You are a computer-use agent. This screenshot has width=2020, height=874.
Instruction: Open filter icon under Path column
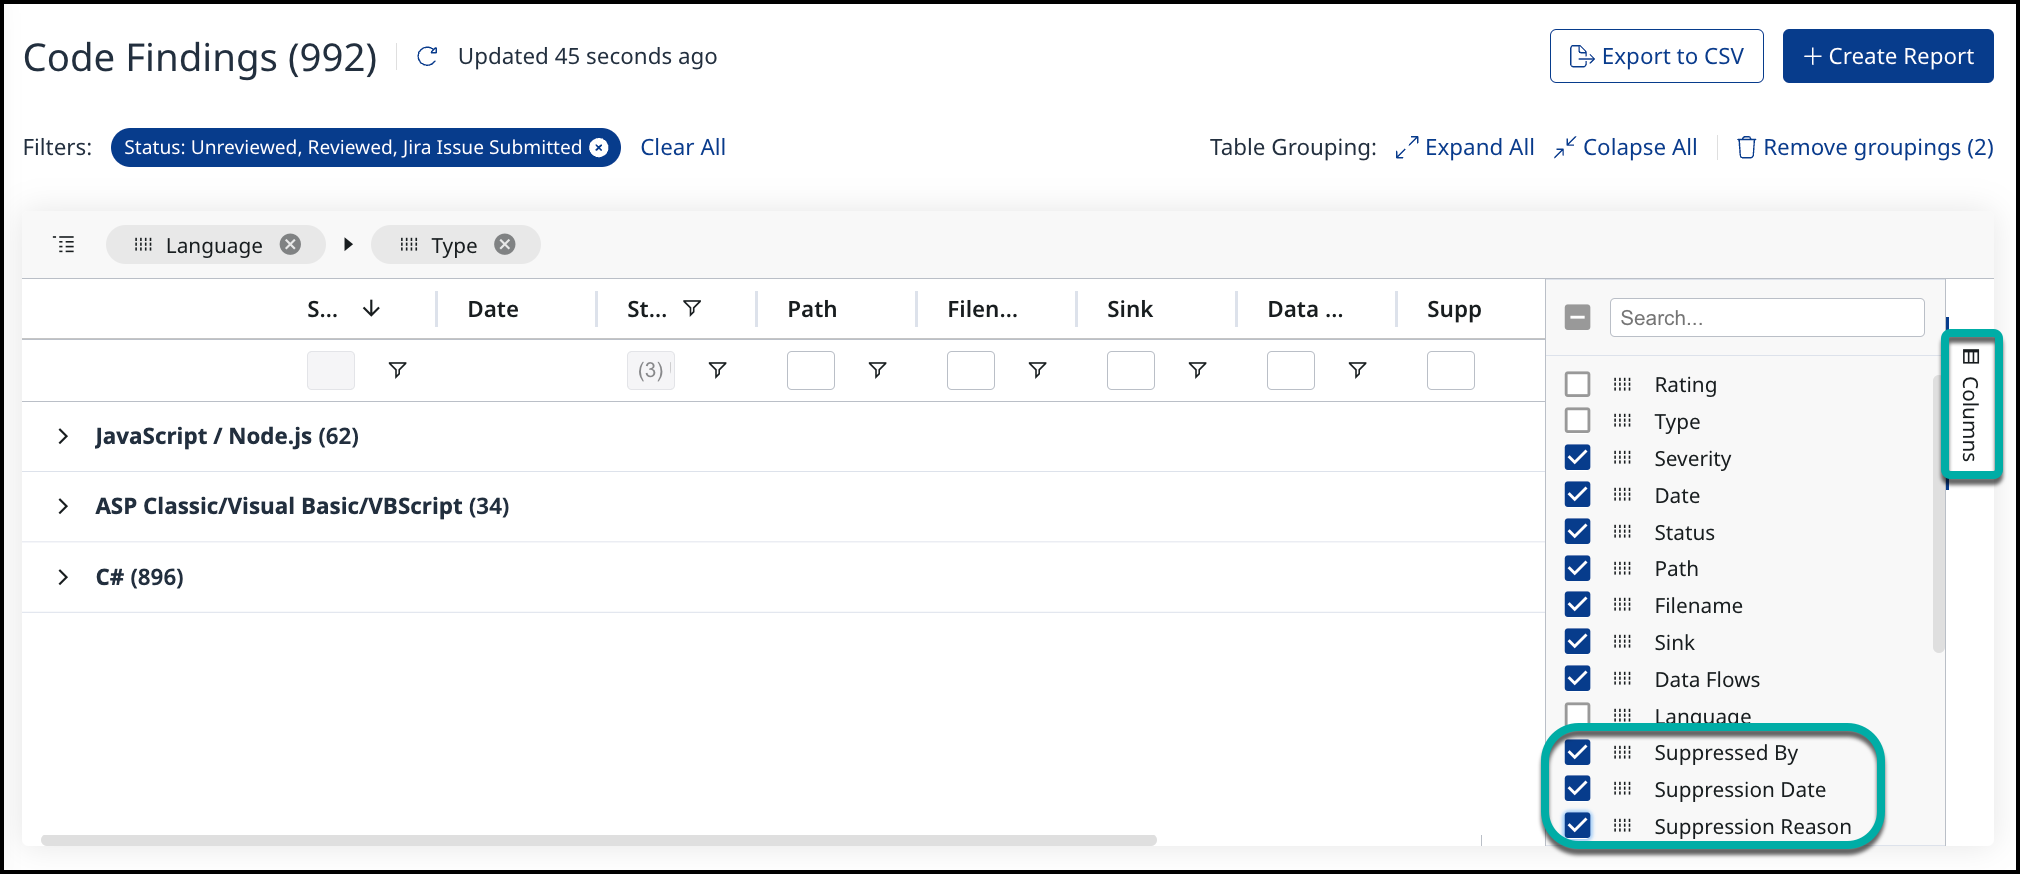(877, 371)
